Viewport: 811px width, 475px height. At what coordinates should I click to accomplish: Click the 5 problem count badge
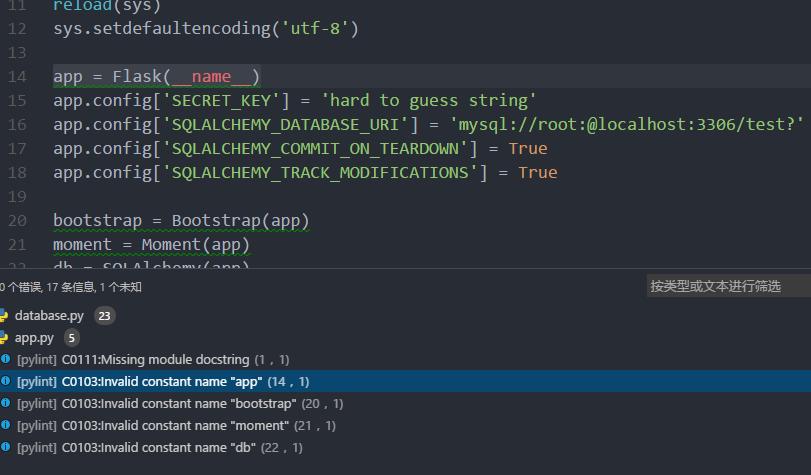[72, 338]
